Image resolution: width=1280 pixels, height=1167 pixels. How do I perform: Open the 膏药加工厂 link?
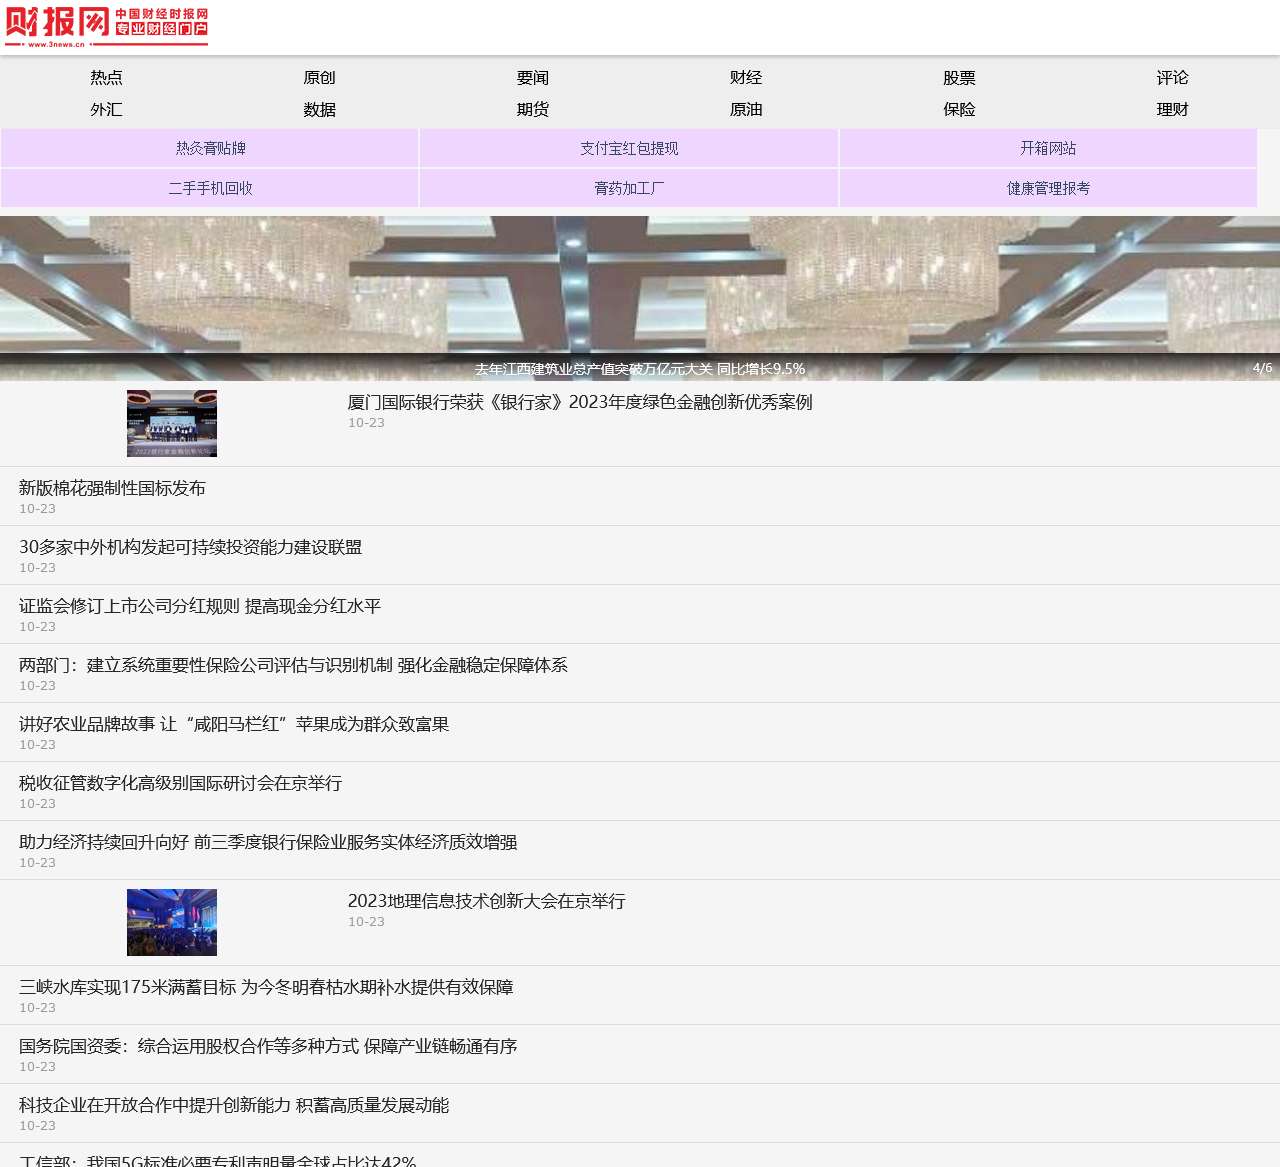click(629, 188)
